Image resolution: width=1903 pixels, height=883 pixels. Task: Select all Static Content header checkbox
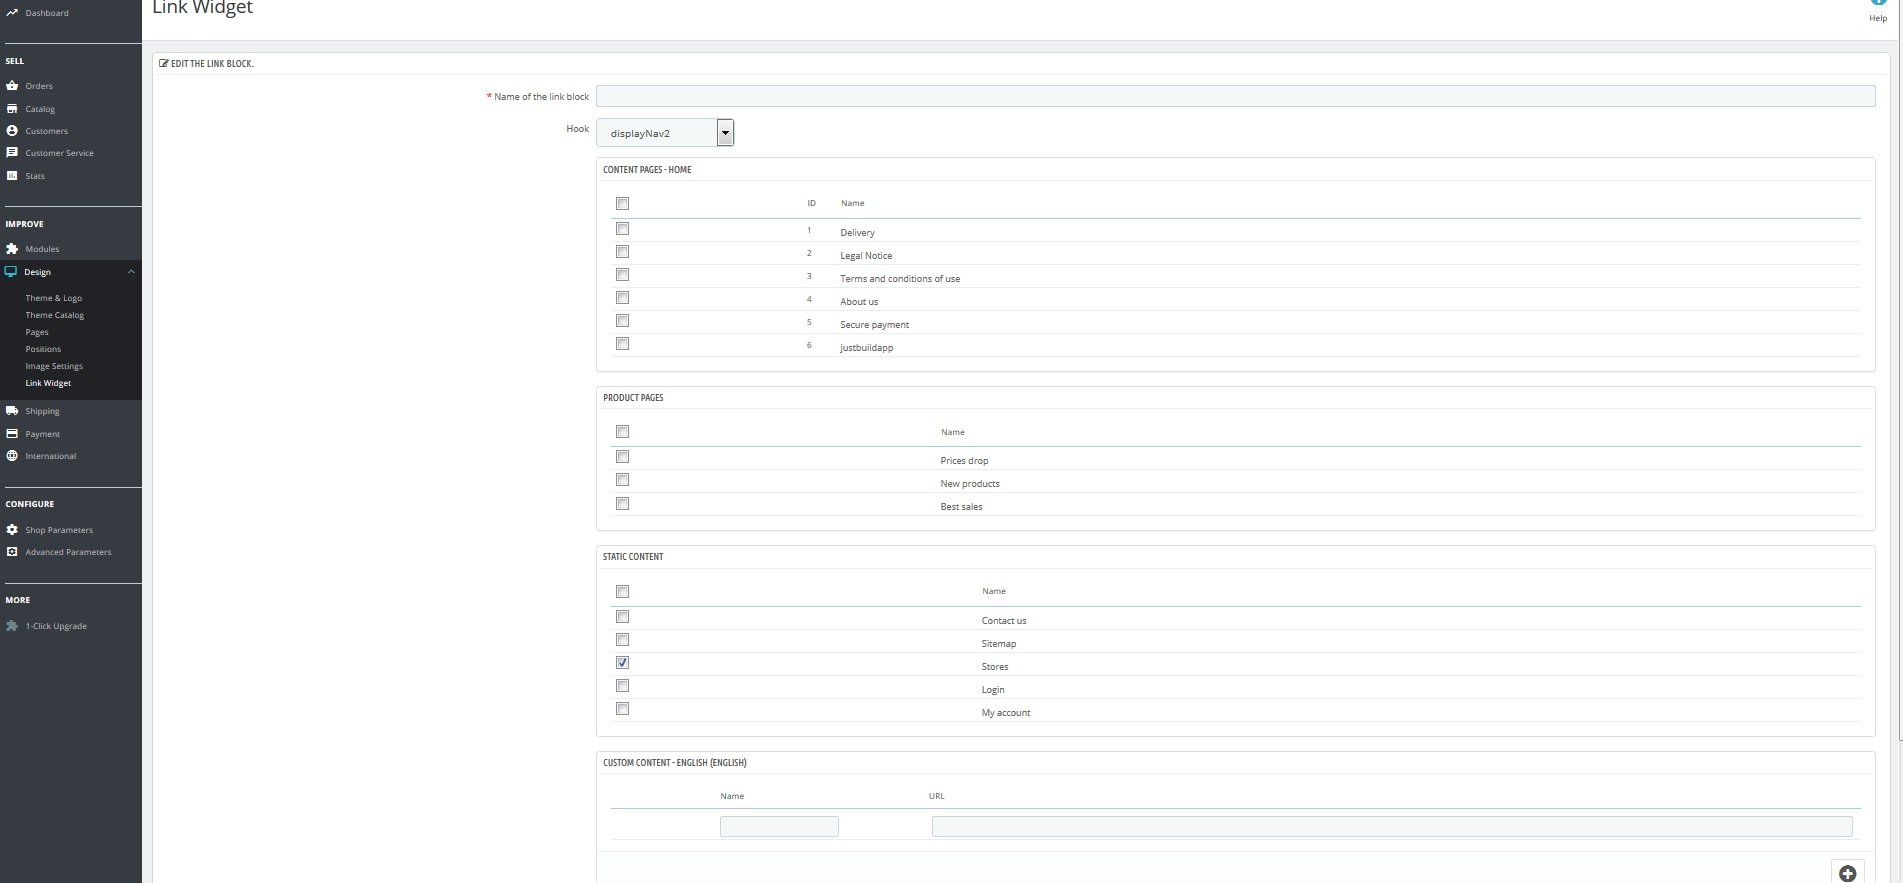[x=622, y=592]
